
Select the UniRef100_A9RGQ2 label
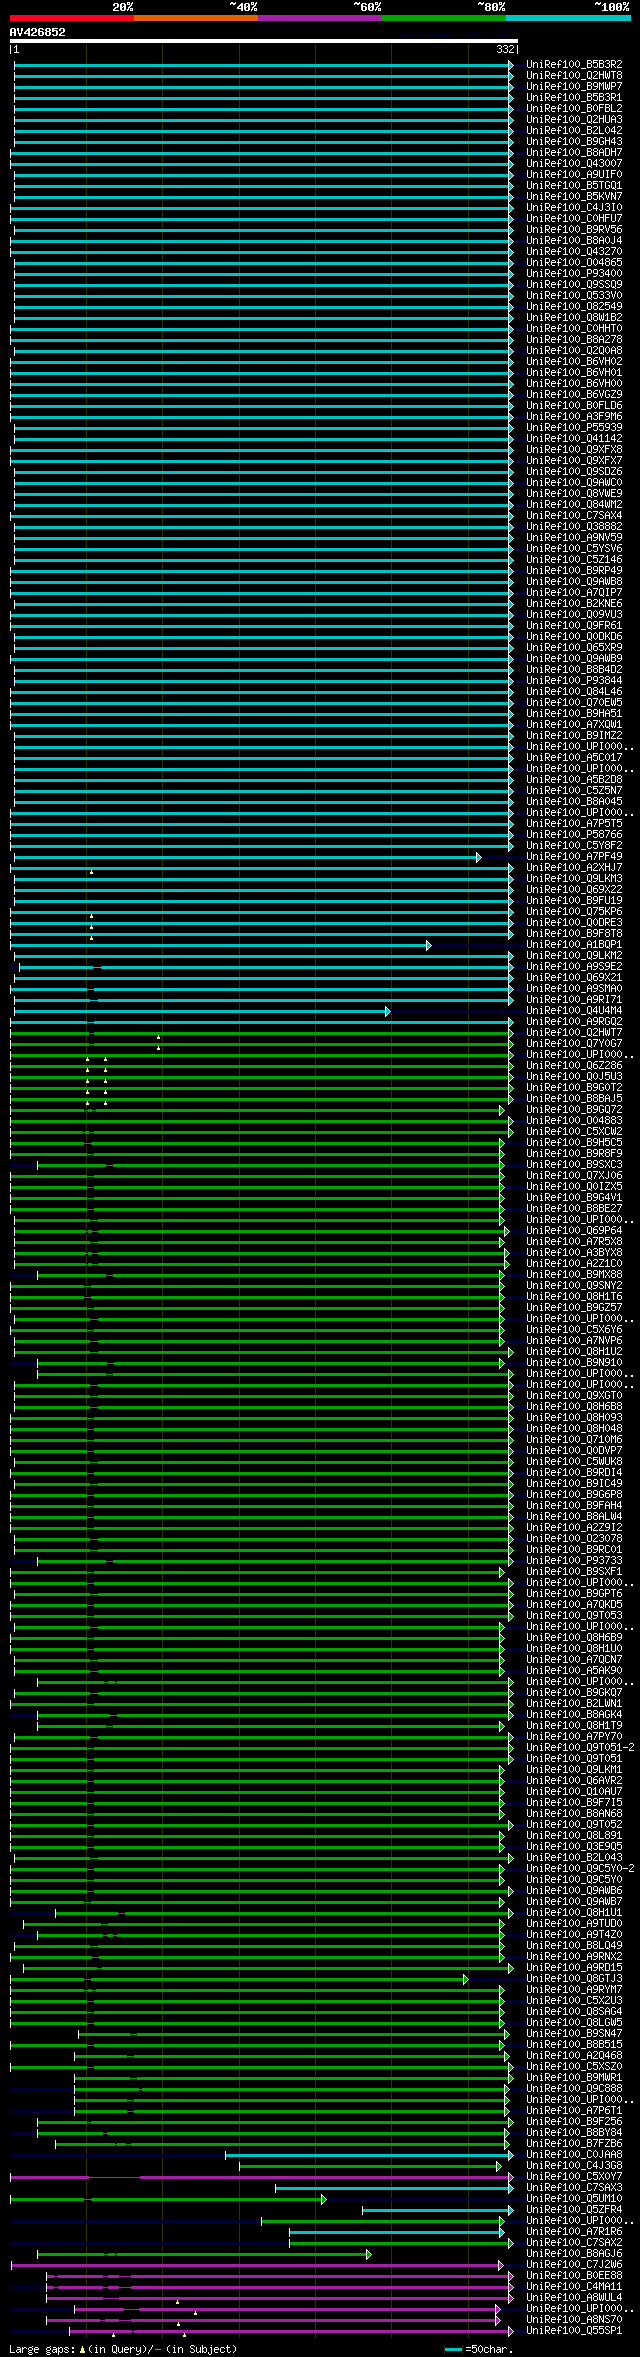[x=574, y=1022]
